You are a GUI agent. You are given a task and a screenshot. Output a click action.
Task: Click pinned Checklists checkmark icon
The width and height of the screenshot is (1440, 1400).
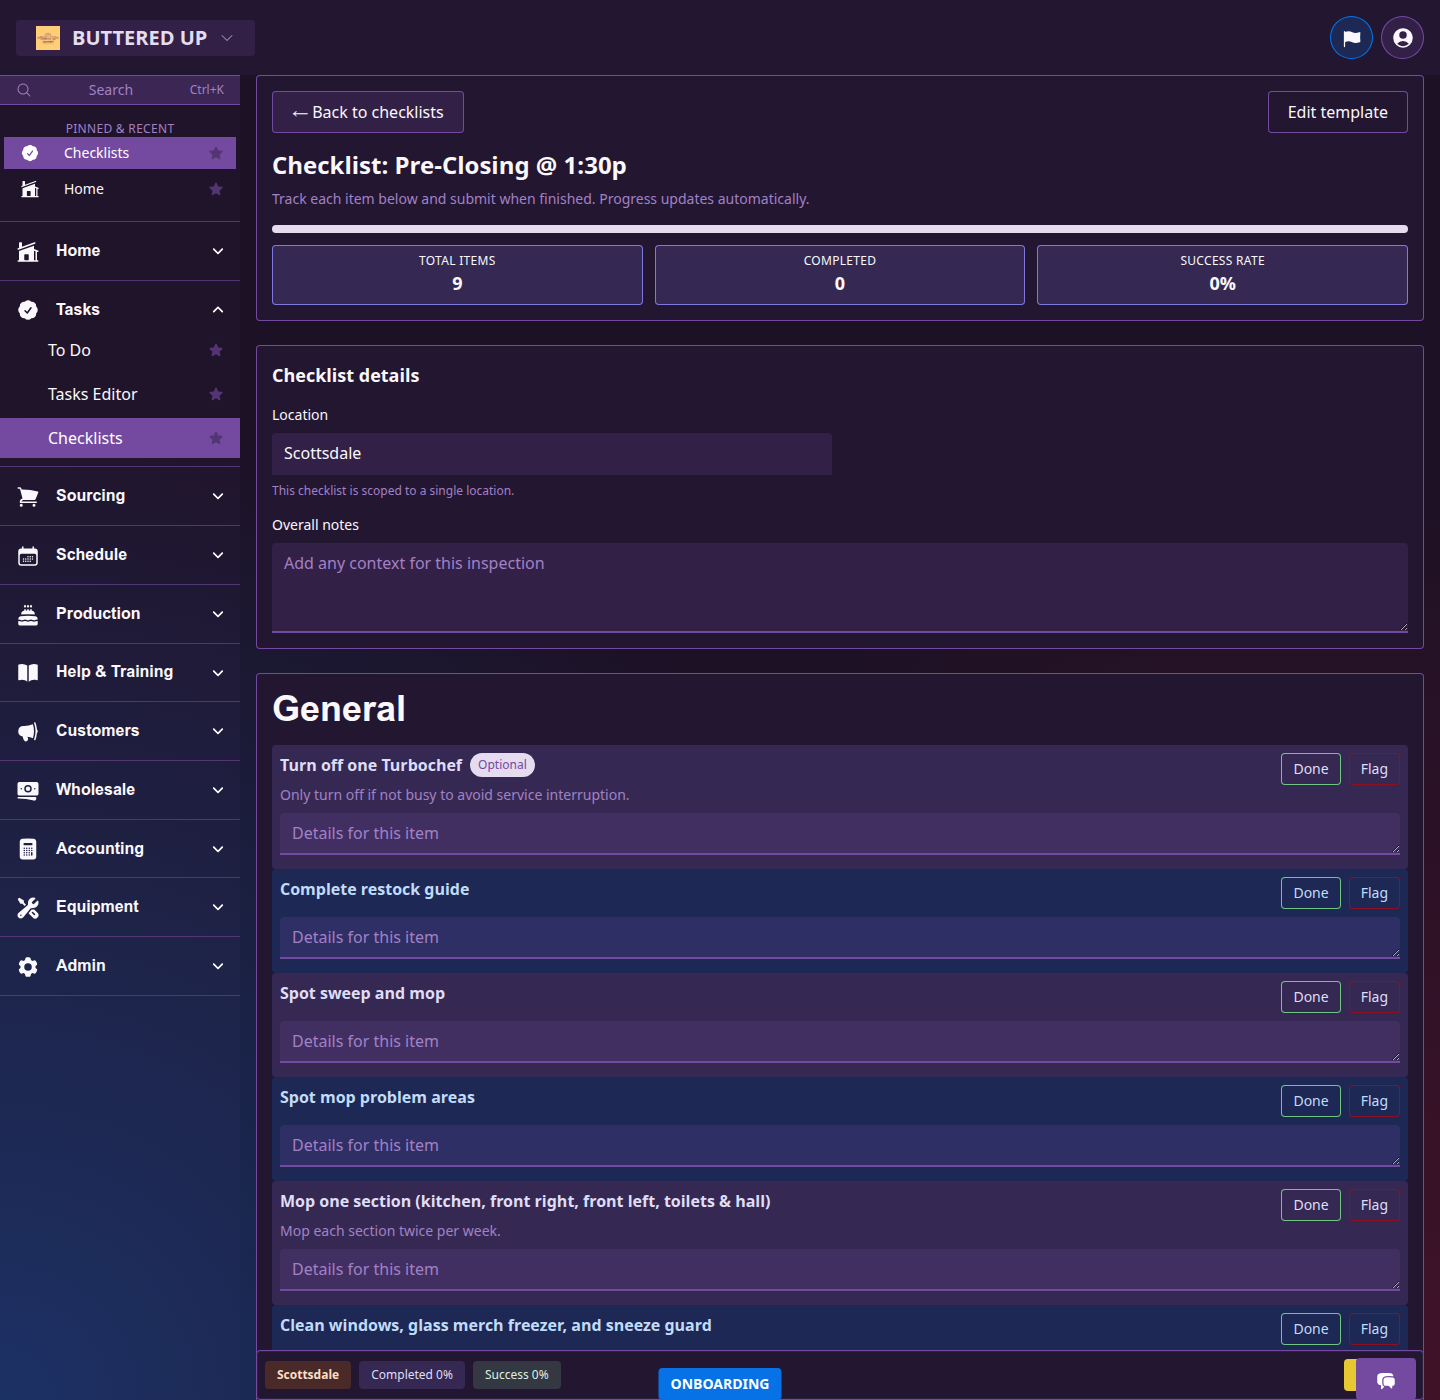click(x=30, y=153)
